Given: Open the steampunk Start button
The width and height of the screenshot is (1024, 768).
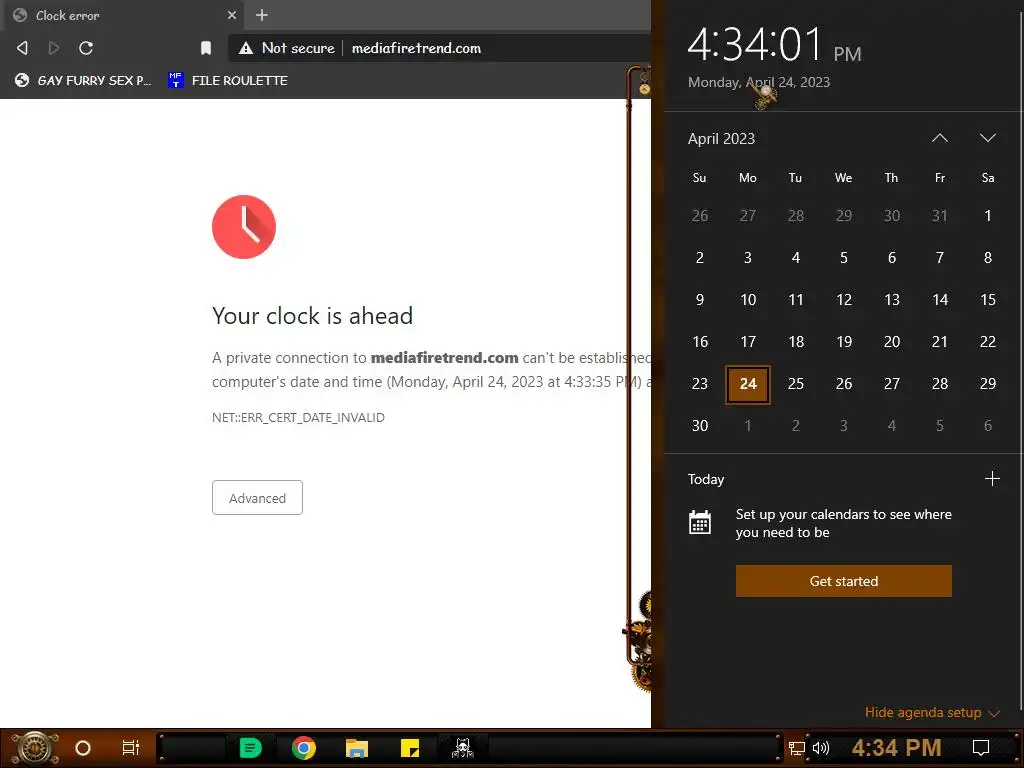Looking at the screenshot, I should click(x=35, y=748).
